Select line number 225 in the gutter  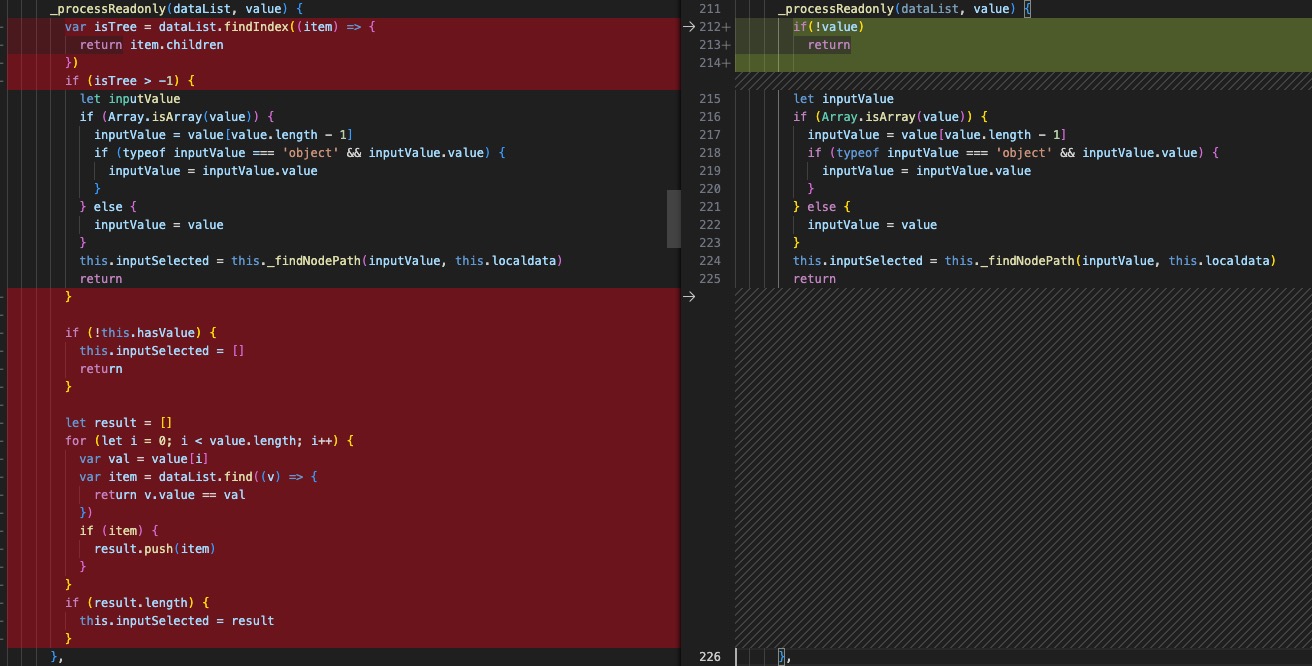[710, 279]
